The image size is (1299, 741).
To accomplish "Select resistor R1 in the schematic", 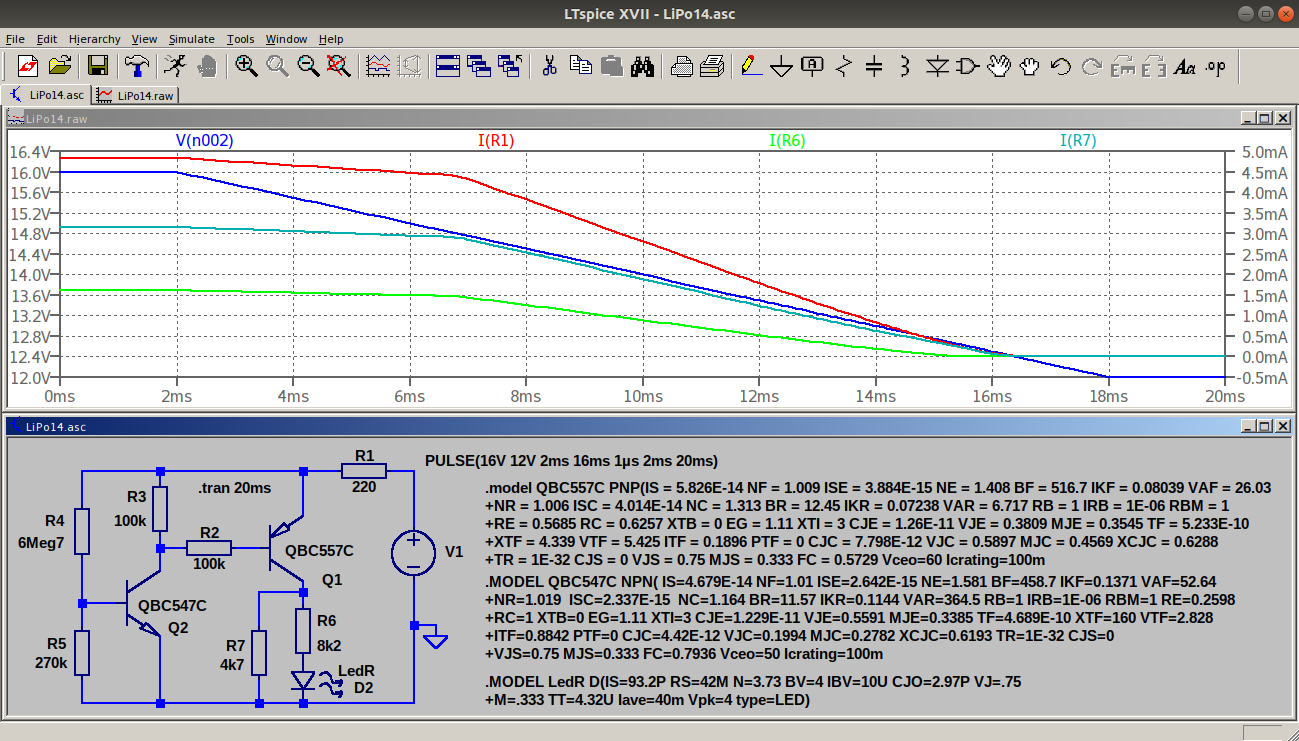I will (364, 470).
